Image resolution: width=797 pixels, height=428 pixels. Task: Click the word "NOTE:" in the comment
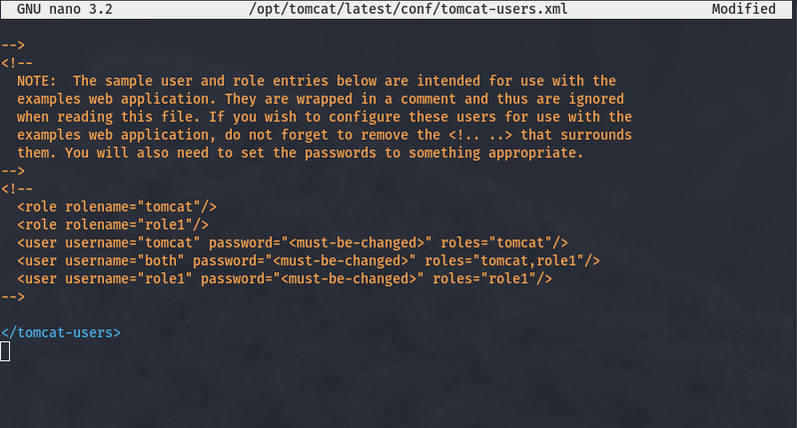point(37,80)
